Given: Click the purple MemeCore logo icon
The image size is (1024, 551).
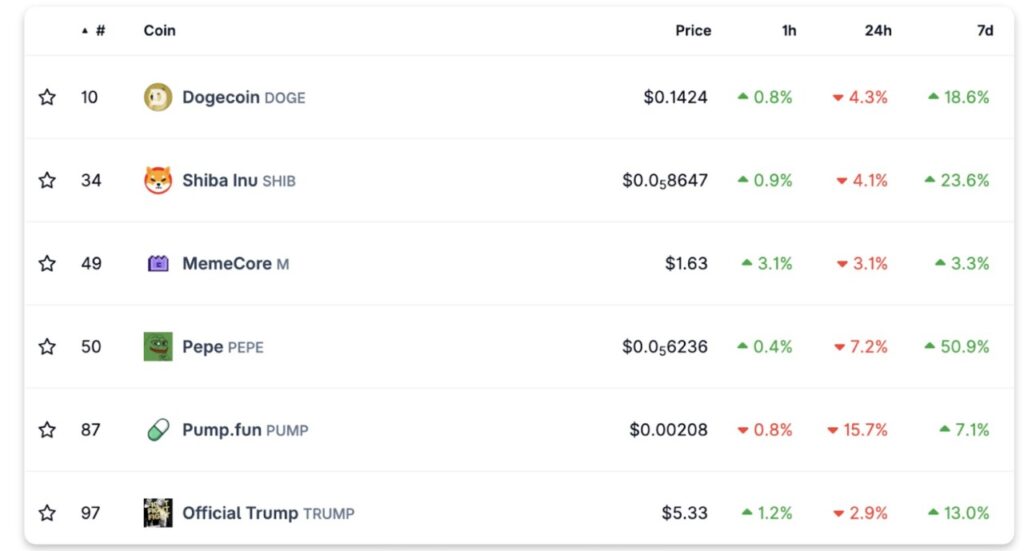Looking at the screenshot, I should (x=158, y=264).
